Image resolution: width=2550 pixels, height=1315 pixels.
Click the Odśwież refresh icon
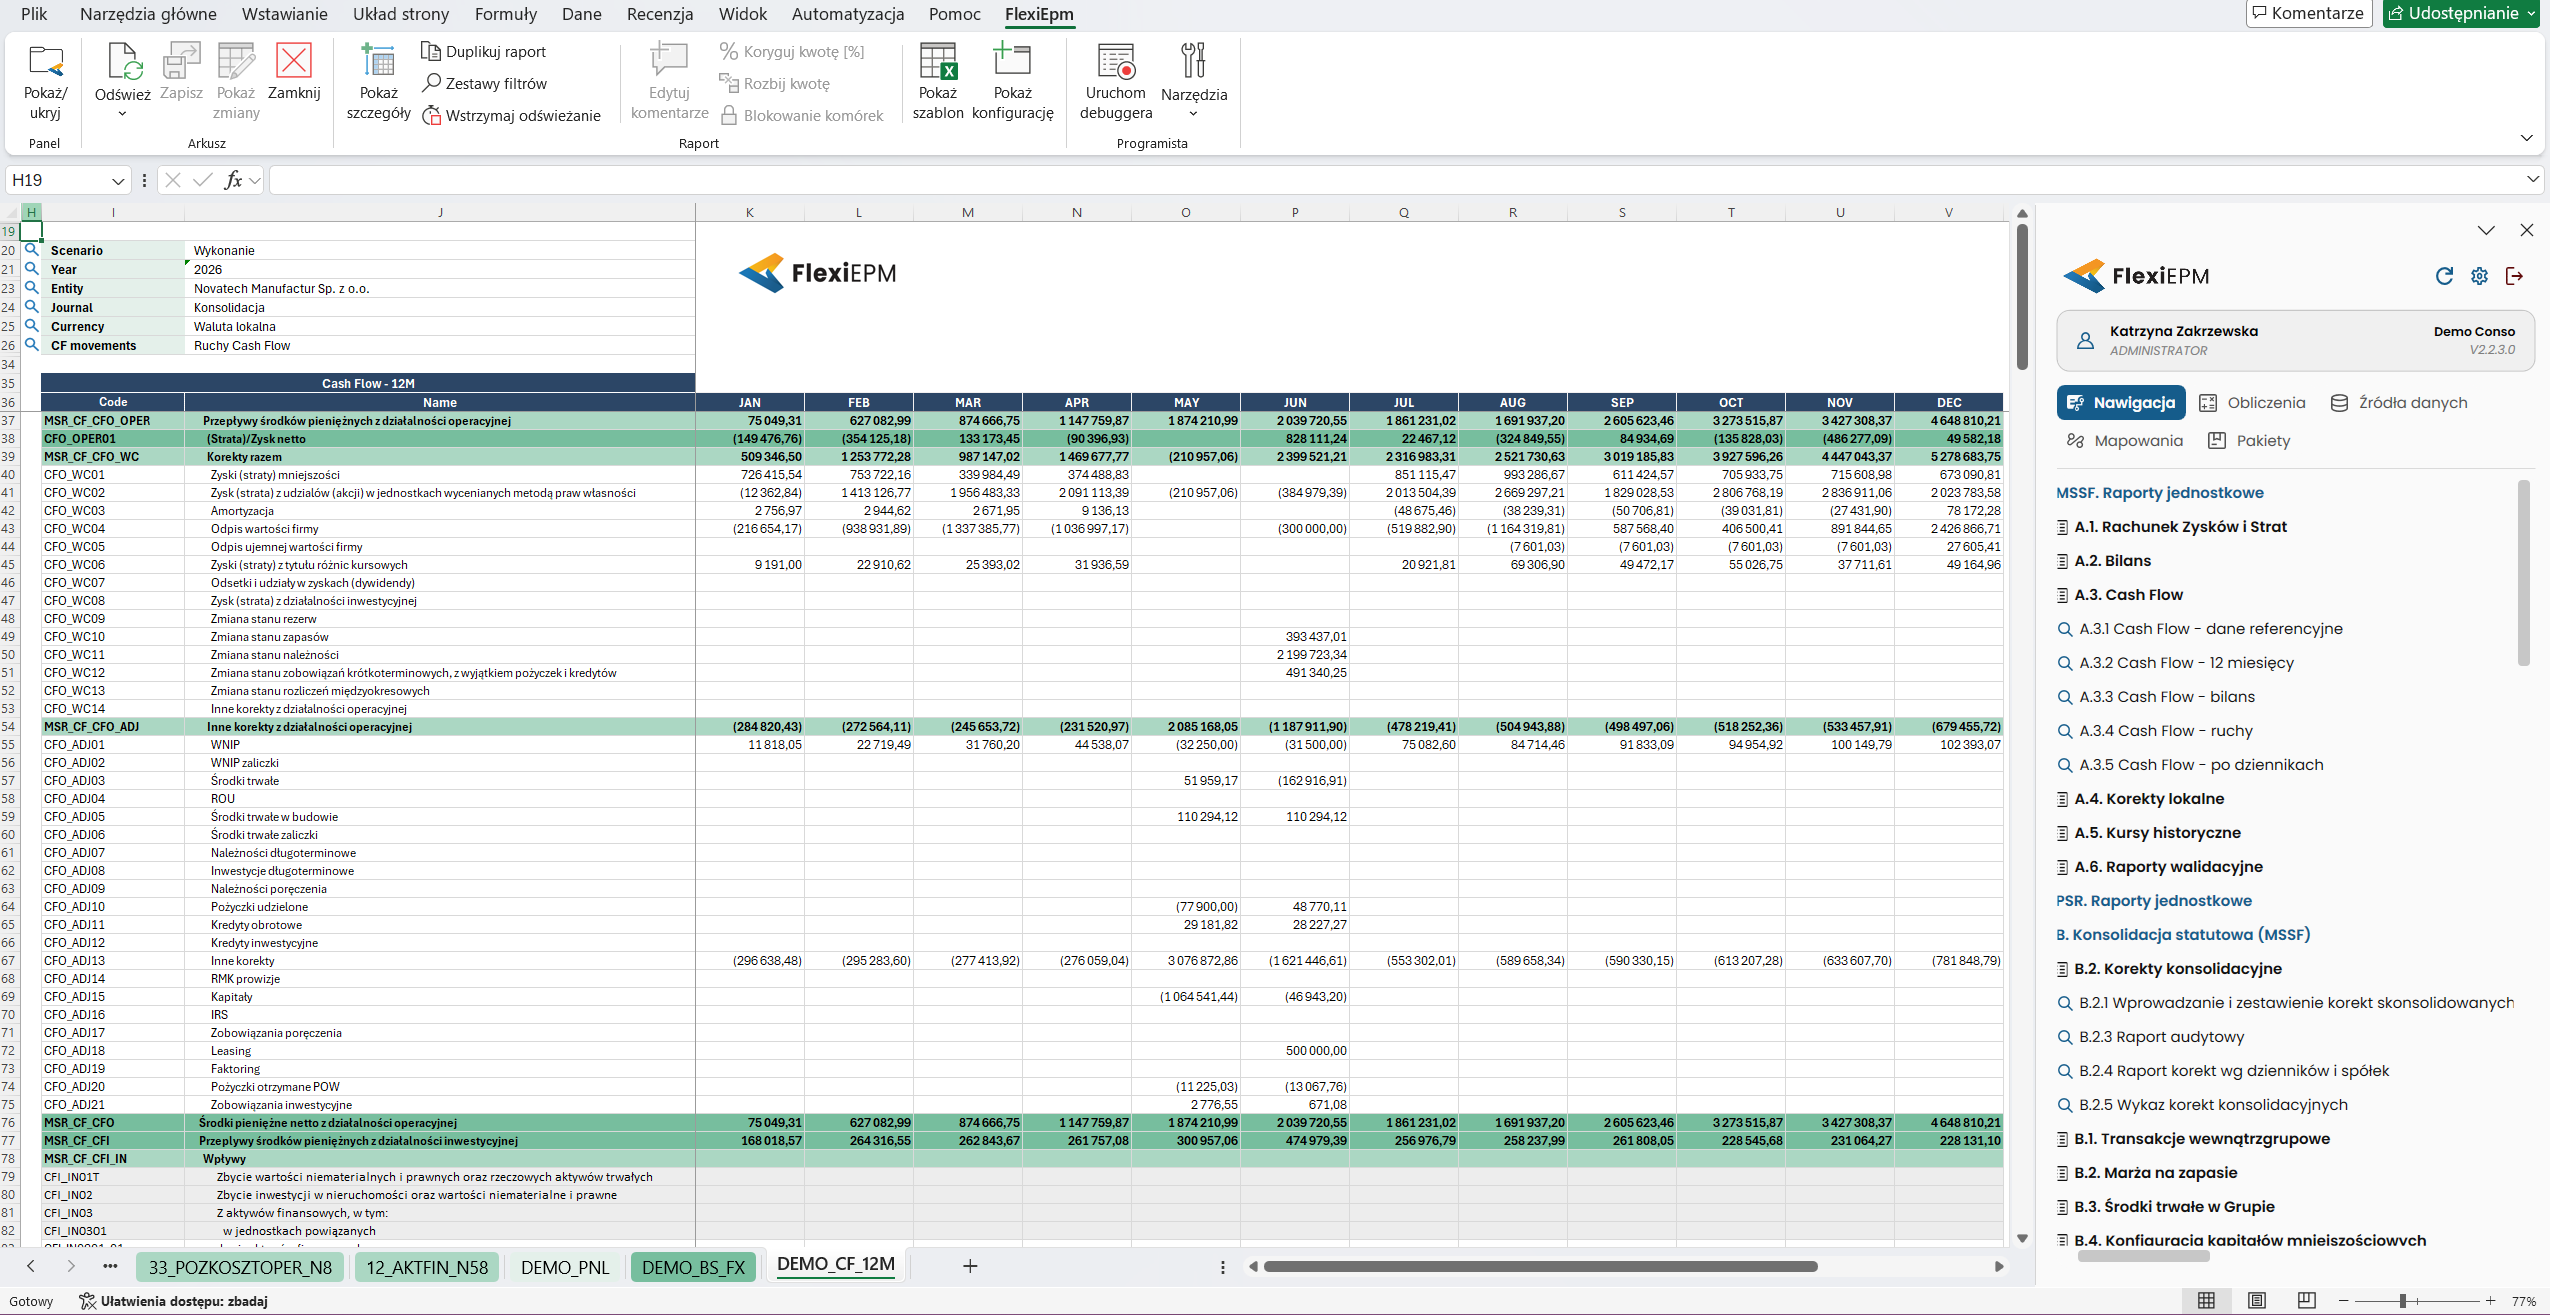pos(123,61)
